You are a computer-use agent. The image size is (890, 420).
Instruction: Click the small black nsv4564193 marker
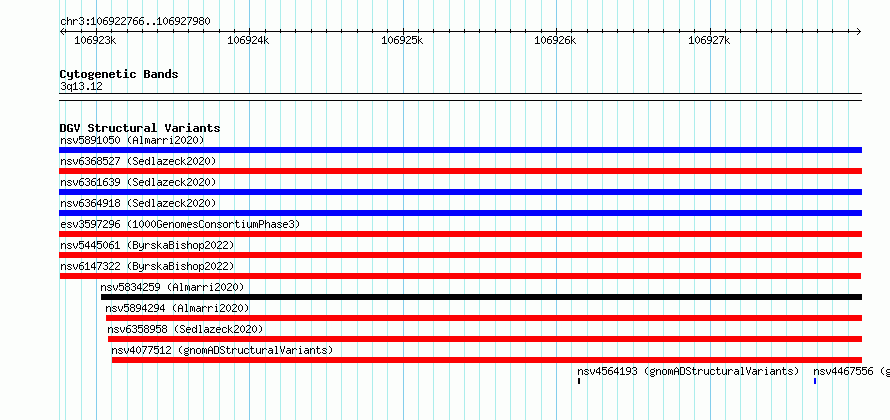(579, 381)
